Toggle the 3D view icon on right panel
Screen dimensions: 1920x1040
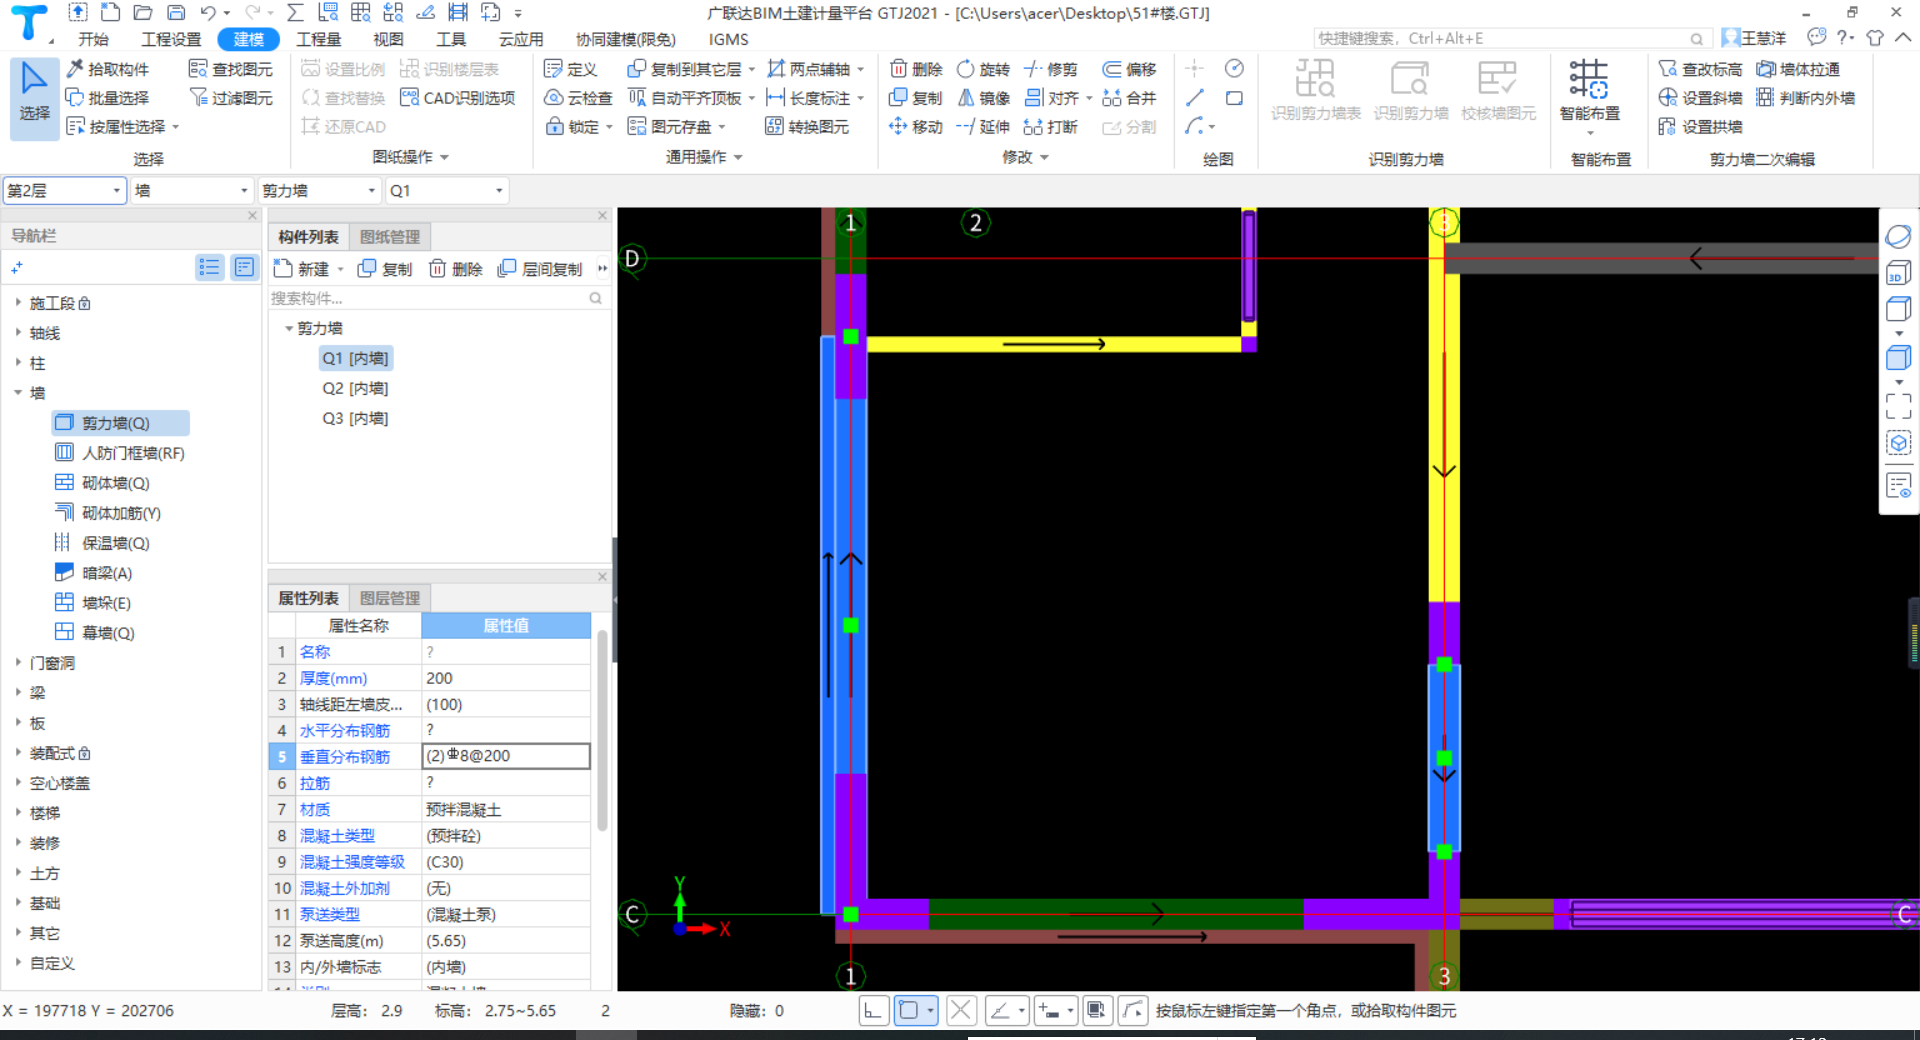1898,274
